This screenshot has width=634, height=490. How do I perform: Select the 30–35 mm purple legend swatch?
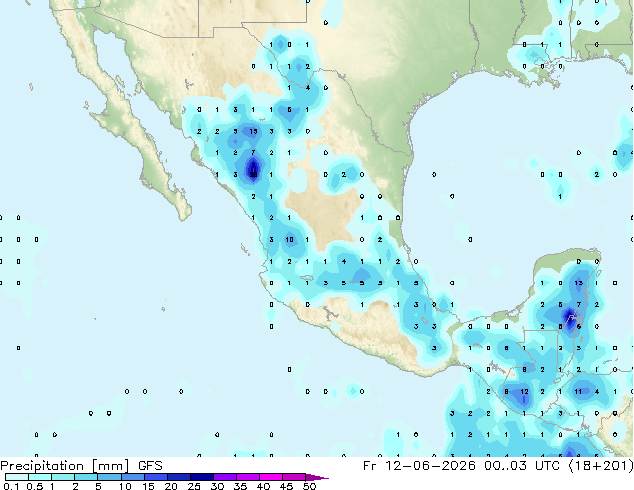224,477
